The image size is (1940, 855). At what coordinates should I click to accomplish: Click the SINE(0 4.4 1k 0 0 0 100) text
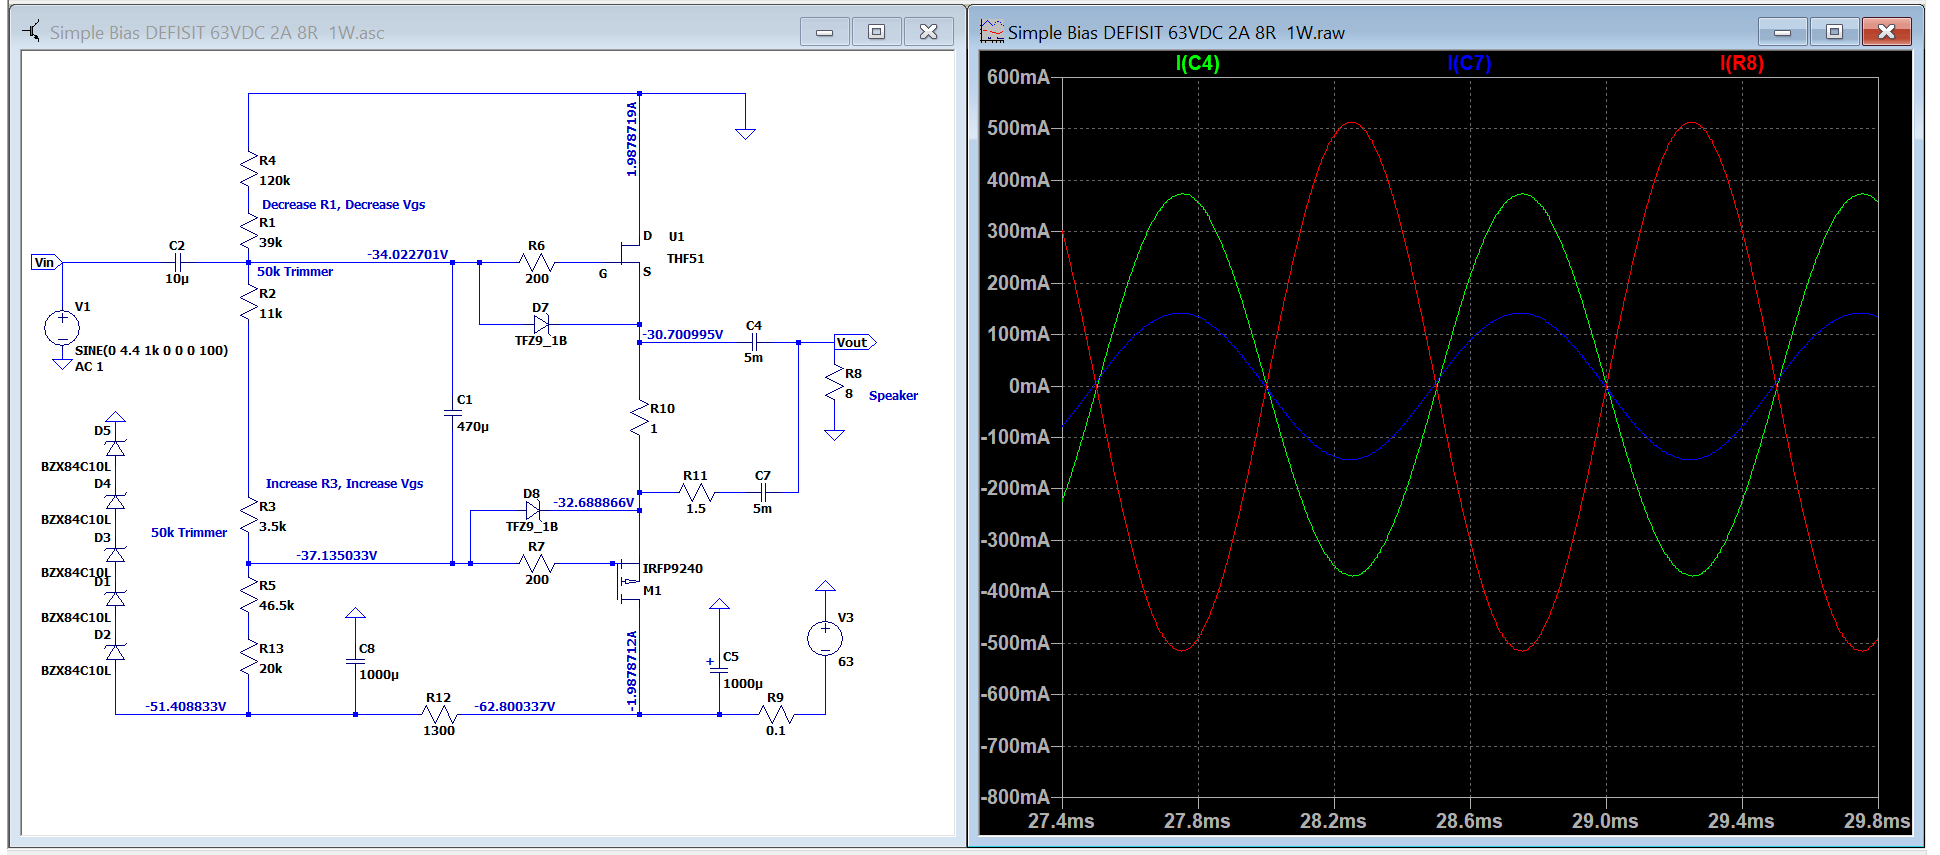coord(151,350)
